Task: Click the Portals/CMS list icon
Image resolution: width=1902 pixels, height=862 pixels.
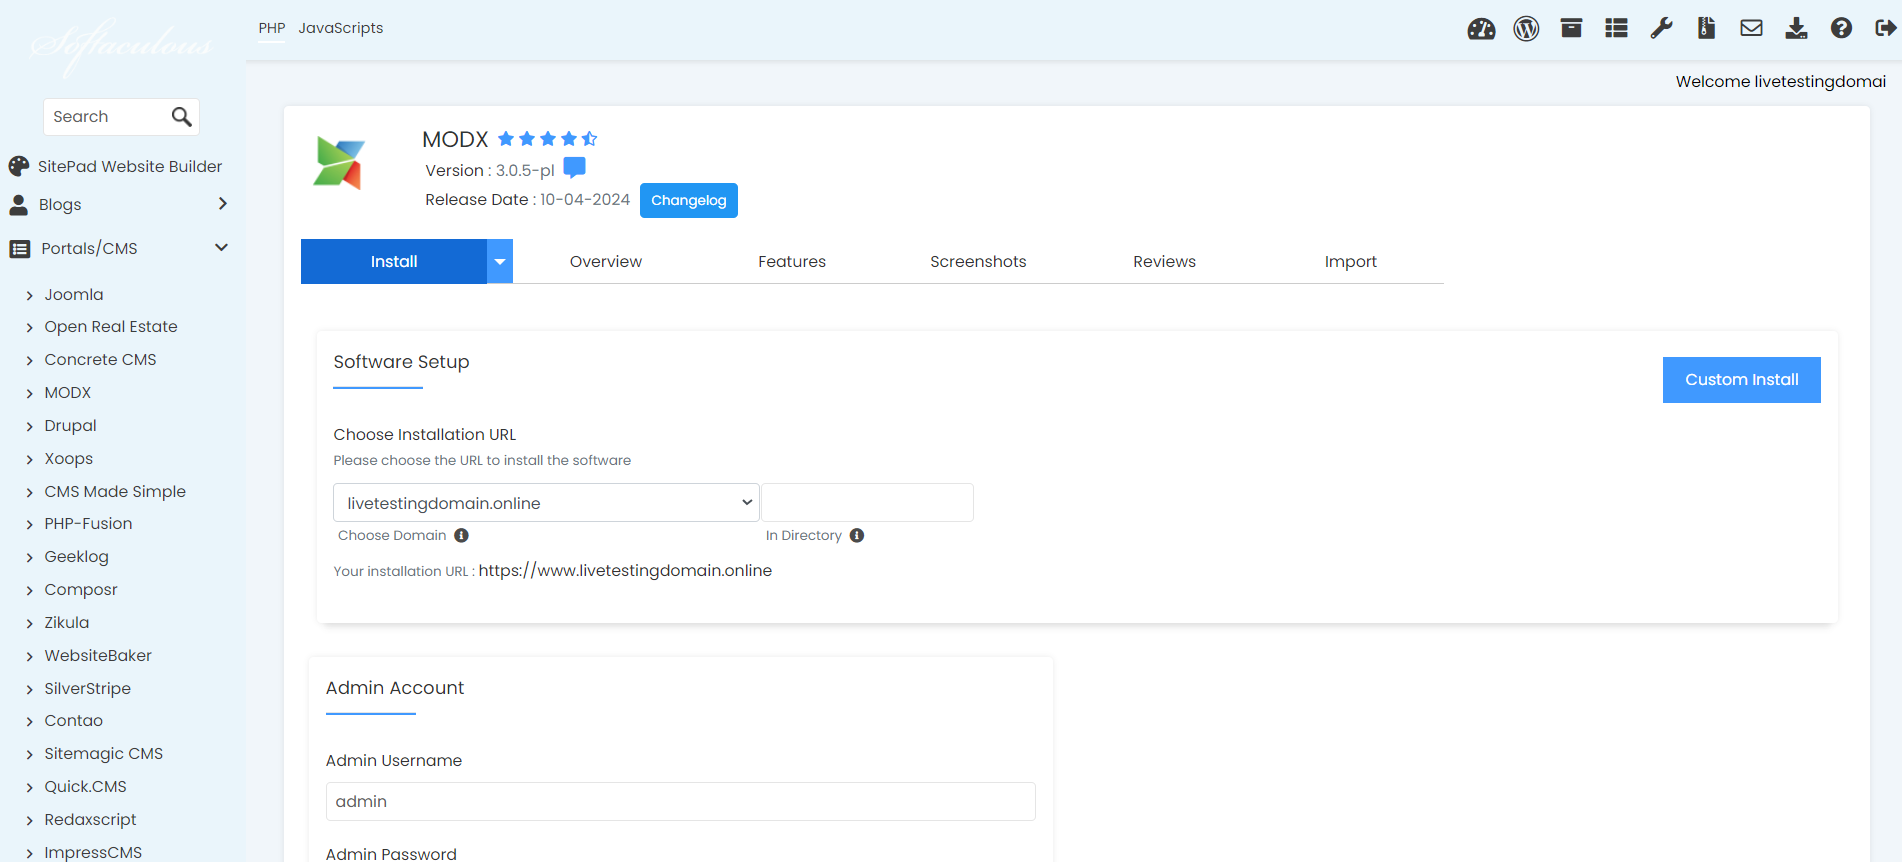Action: click(x=20, y=249)
